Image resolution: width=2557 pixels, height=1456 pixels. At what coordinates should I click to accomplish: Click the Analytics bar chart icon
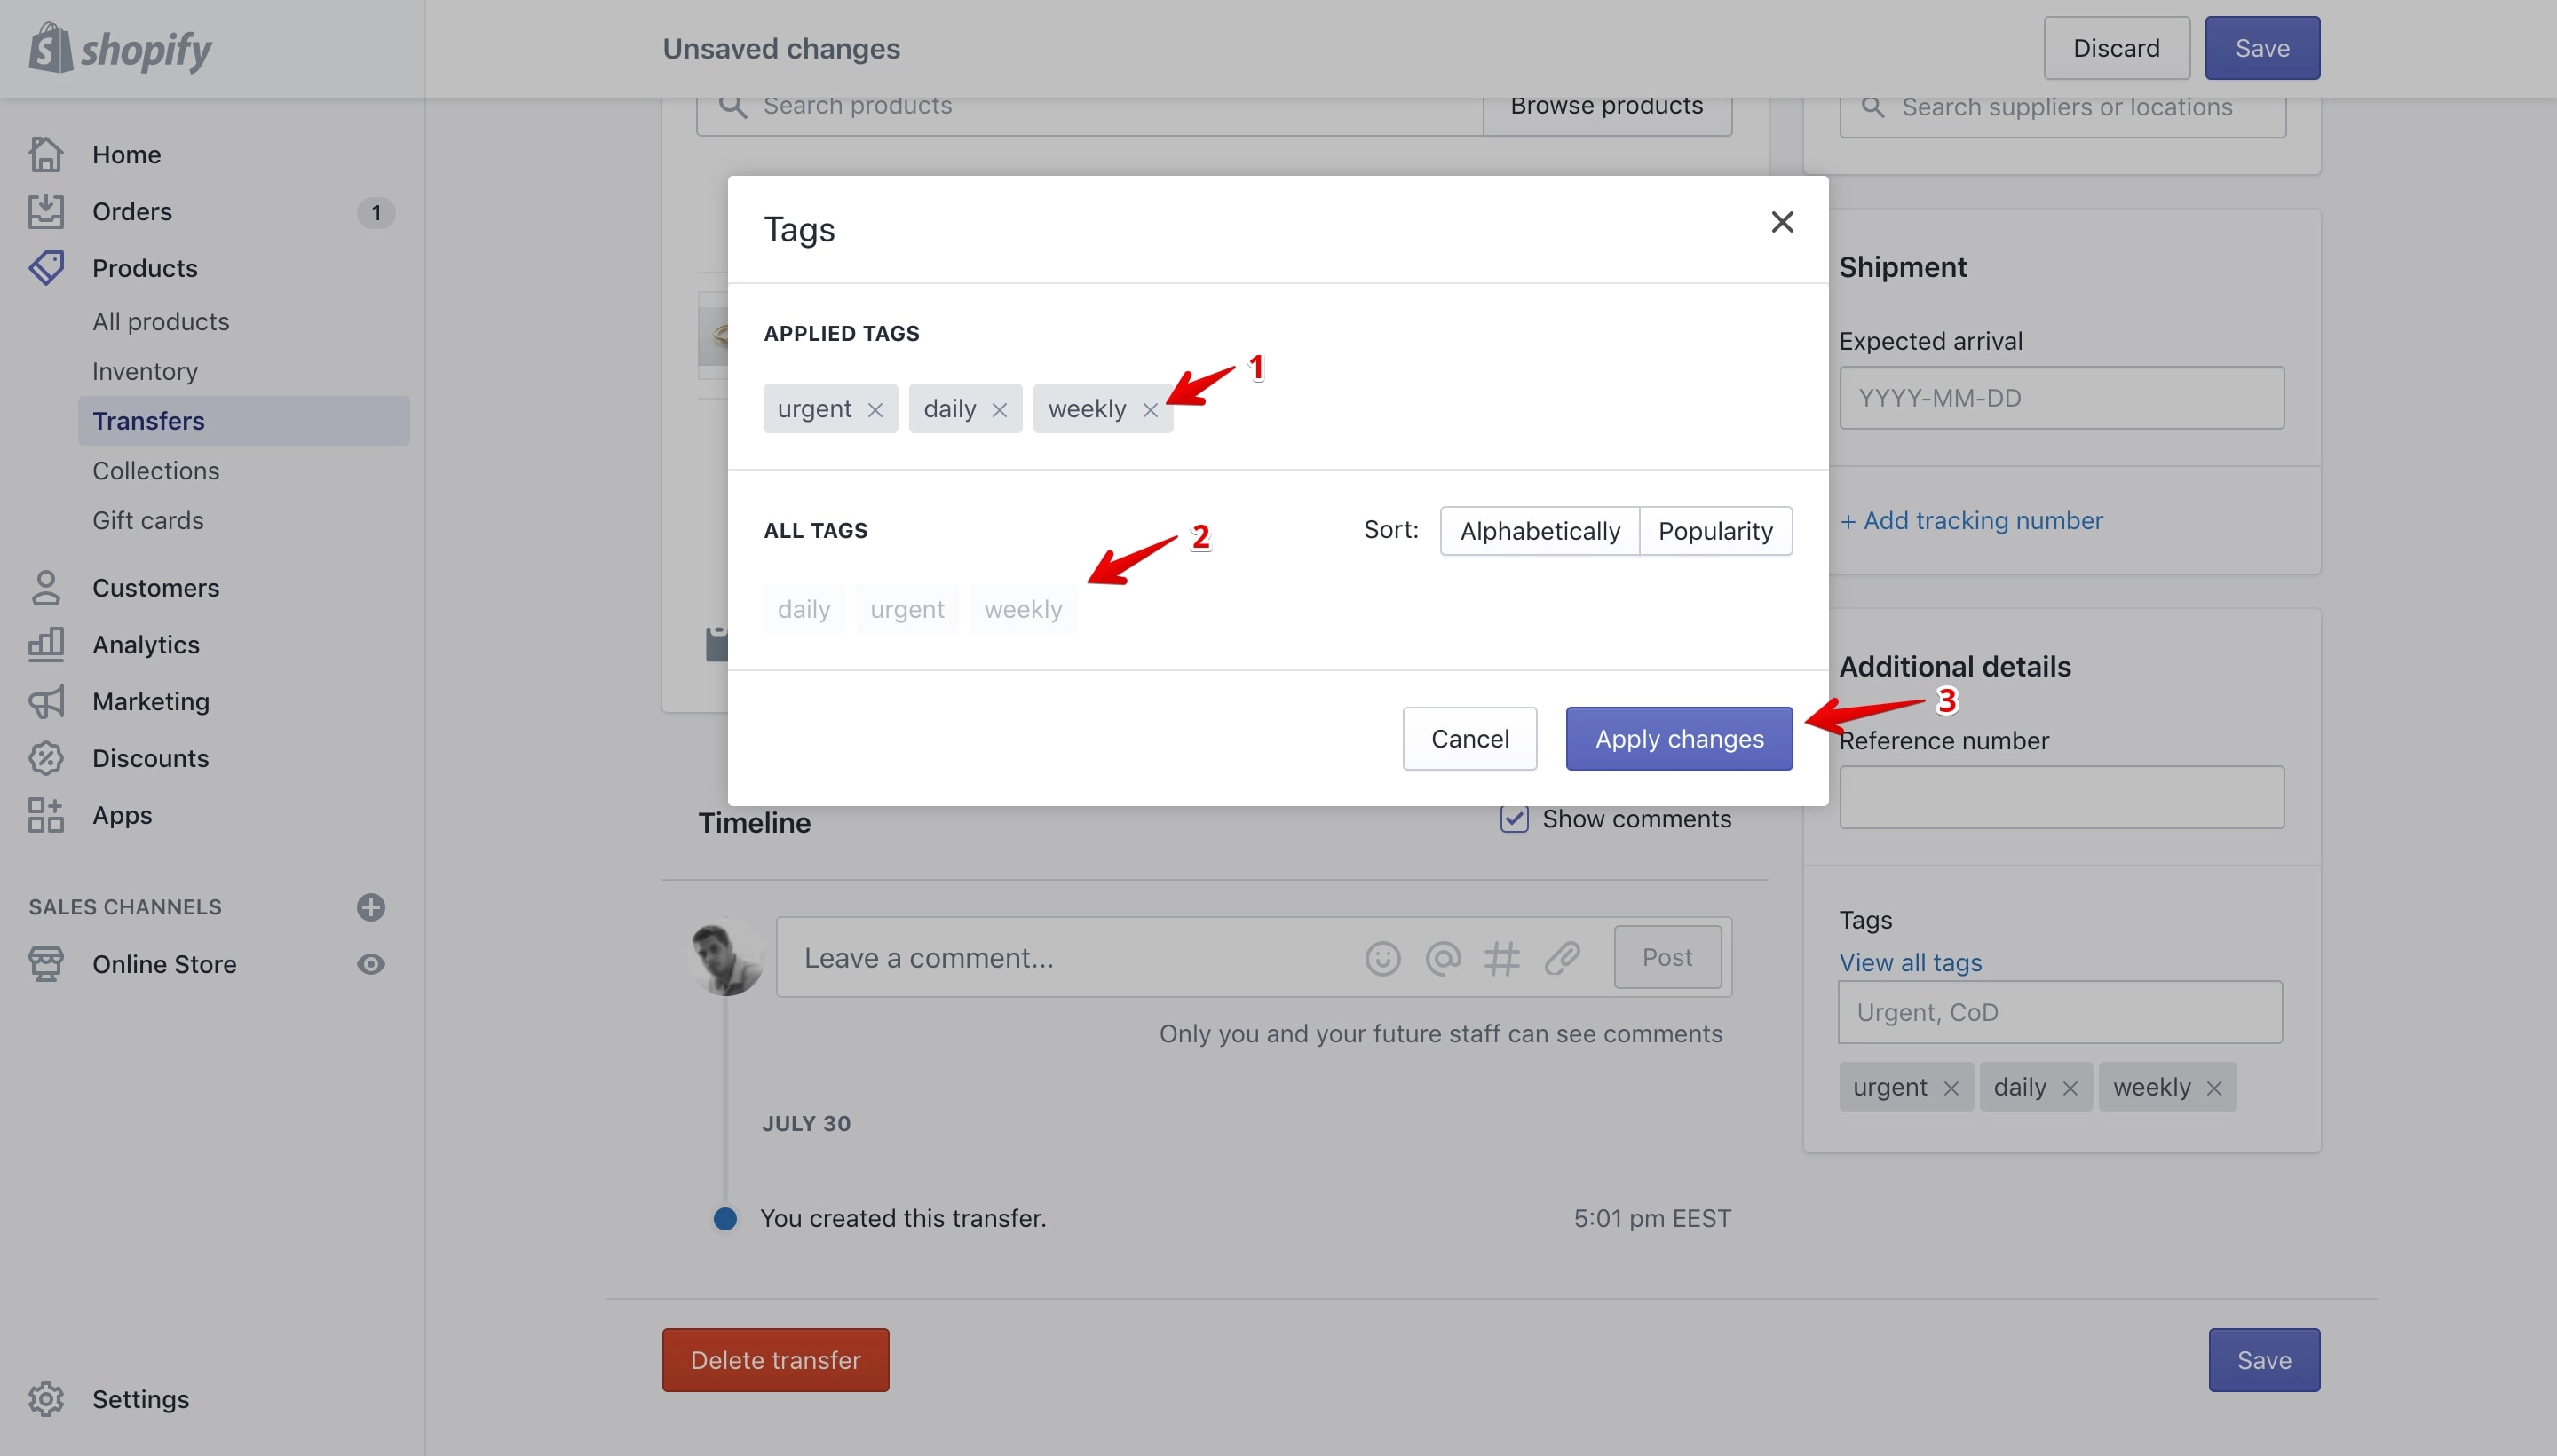pos(46,644)
